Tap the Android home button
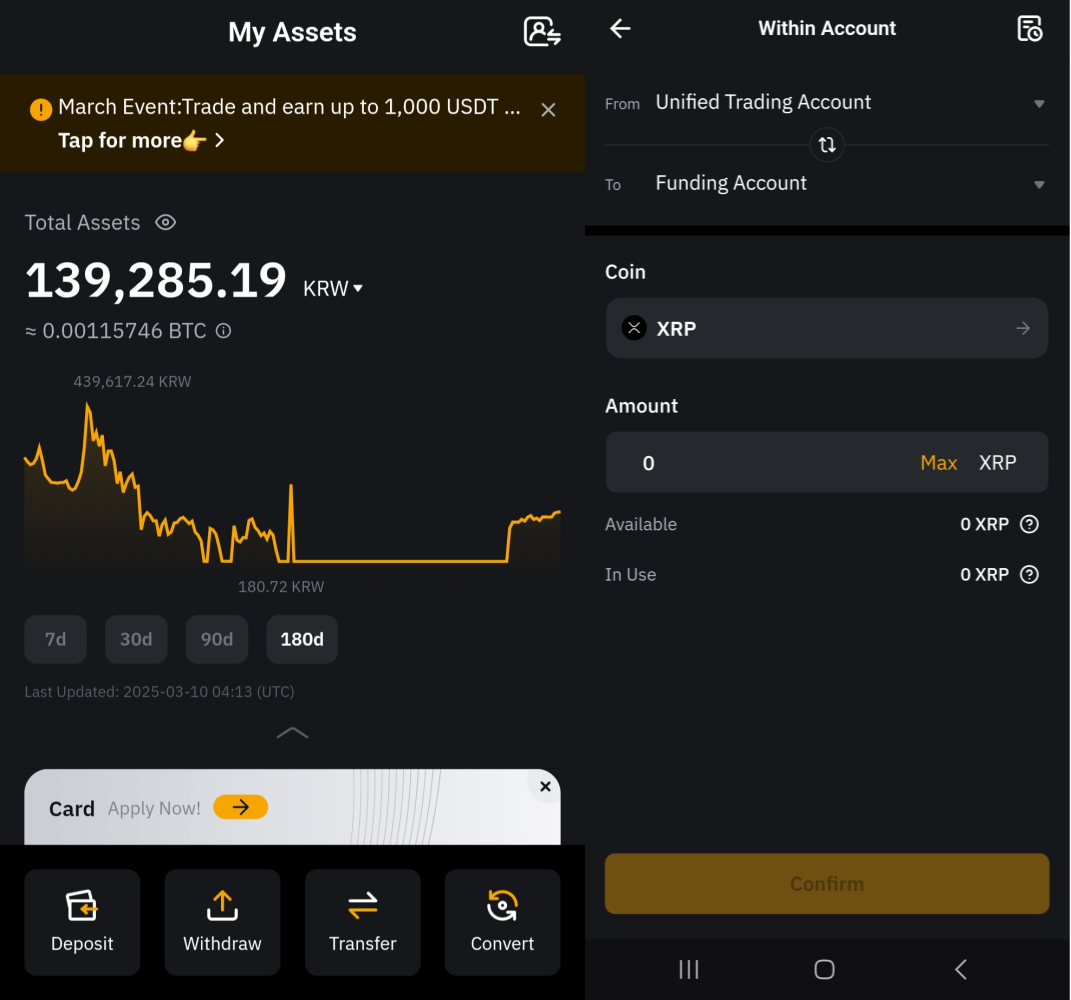The image size is (1071, 1000). point(824,969)
